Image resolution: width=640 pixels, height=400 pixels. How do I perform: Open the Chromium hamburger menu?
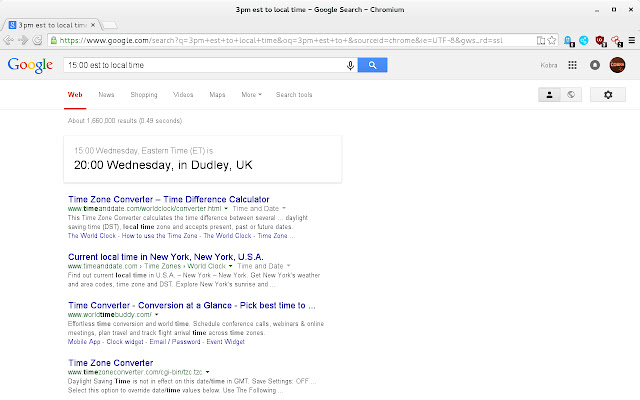click(x=632, y=40)
